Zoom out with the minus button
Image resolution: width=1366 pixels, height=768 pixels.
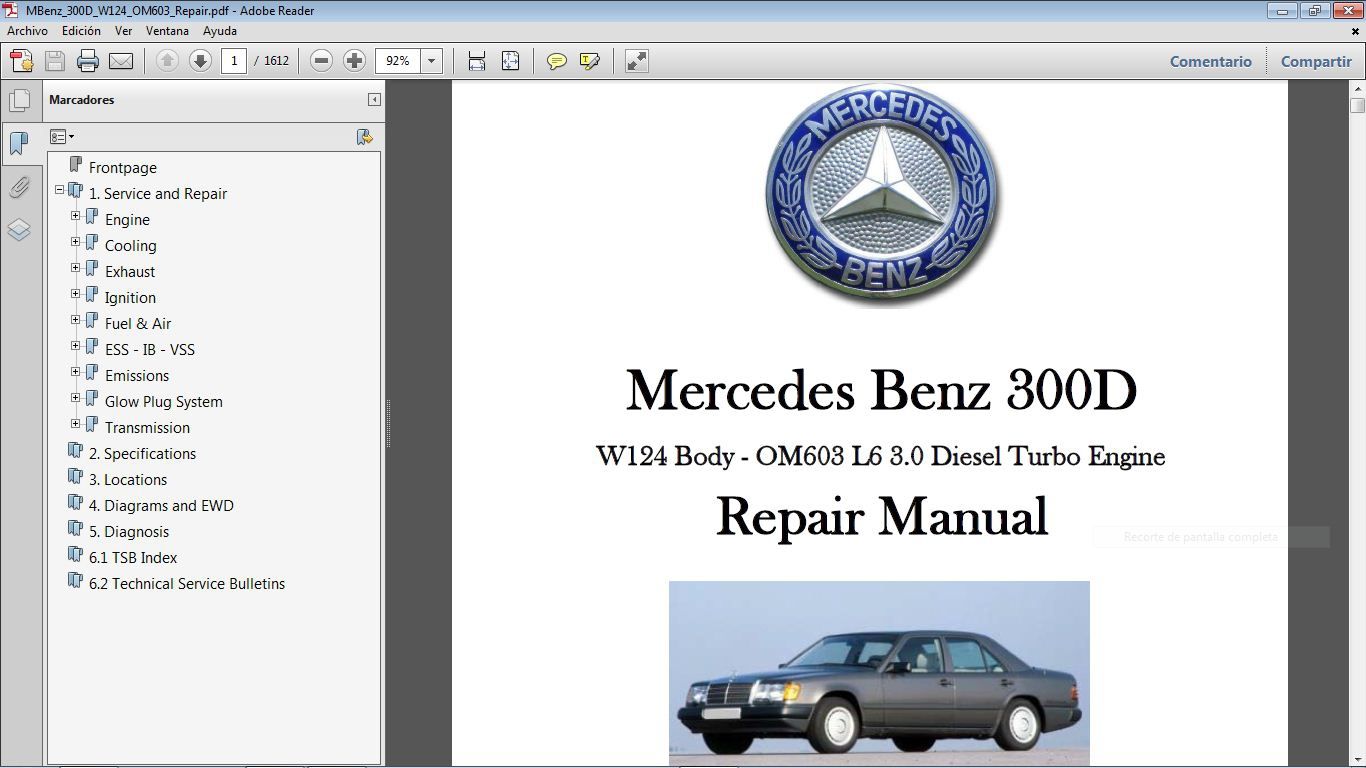pyautogui.click(x=321, y=61)
